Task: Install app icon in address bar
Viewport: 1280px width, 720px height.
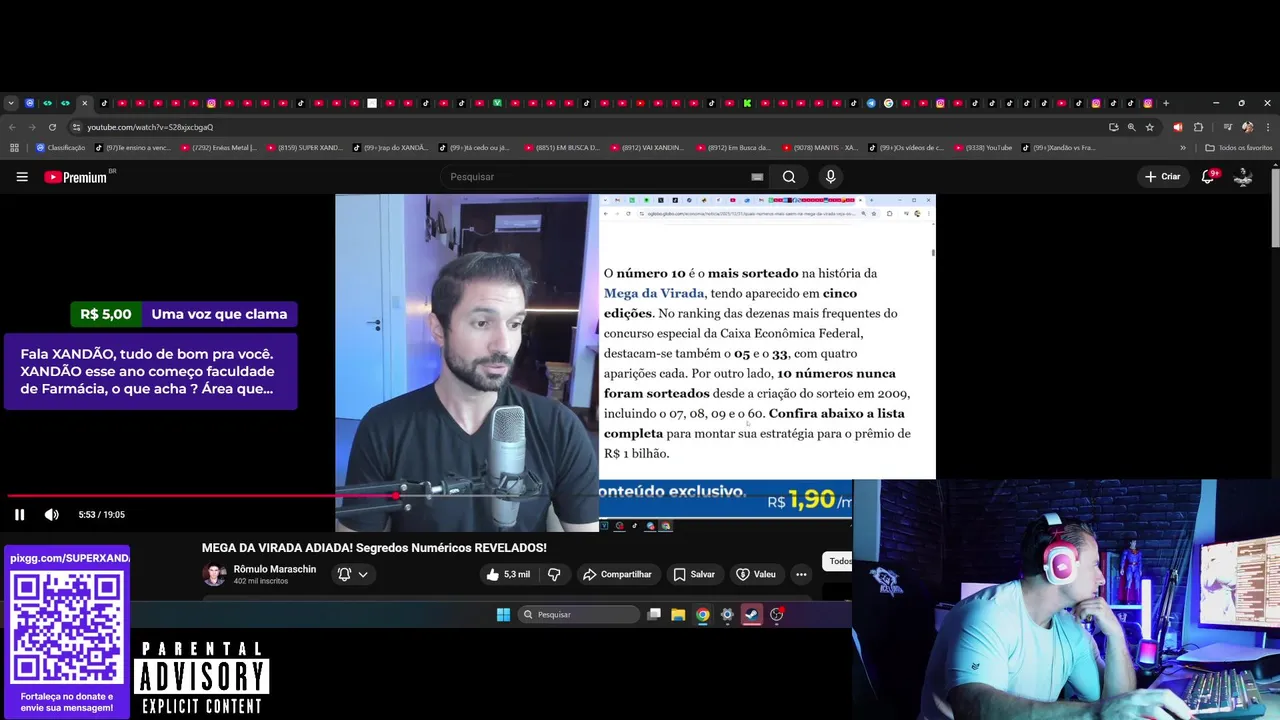Action: point(1113,127)
